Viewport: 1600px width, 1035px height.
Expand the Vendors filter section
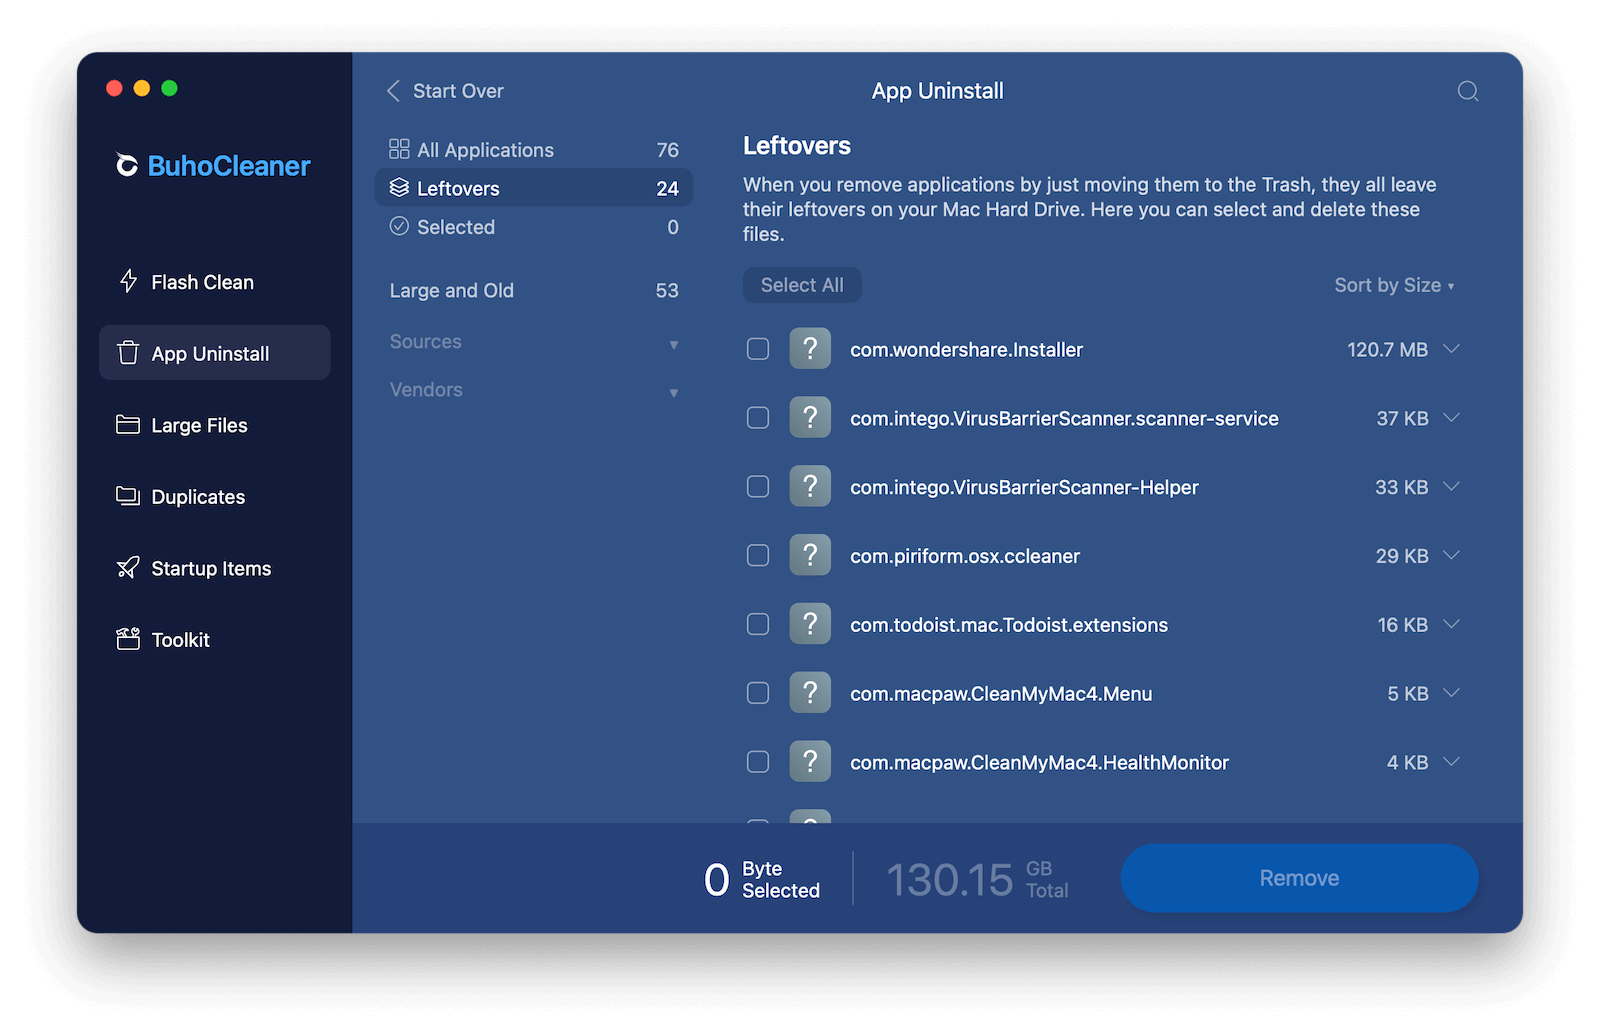[534, 390]
